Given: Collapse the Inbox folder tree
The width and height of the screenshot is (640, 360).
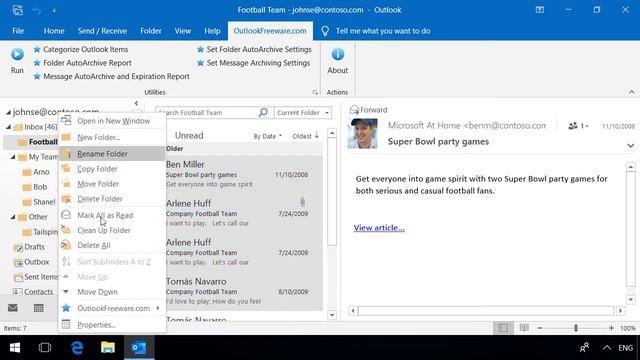Looking at the screenshot, I should pyautogui.click(x=8, y=127).
